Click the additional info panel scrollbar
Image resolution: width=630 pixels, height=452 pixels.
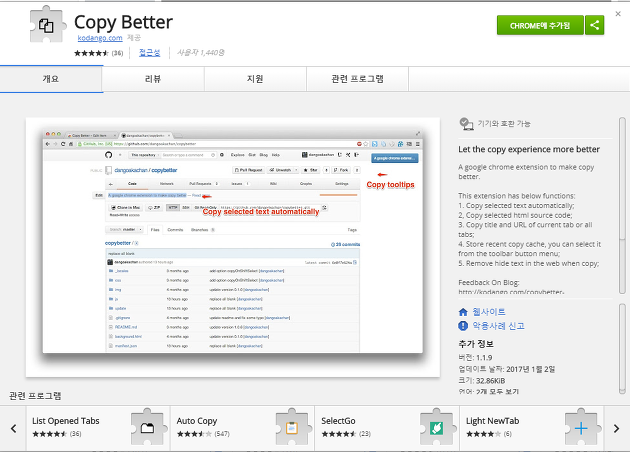point(622,349)
